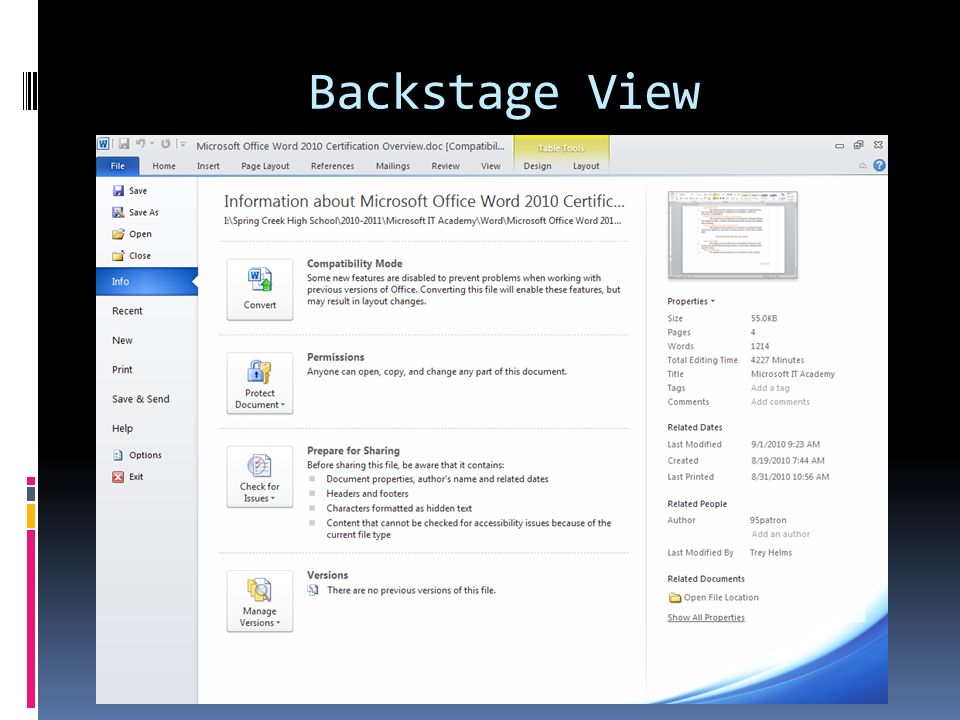960x720 pixels.
Task: Click the Show All Properties link
Action: coord(706,618)
